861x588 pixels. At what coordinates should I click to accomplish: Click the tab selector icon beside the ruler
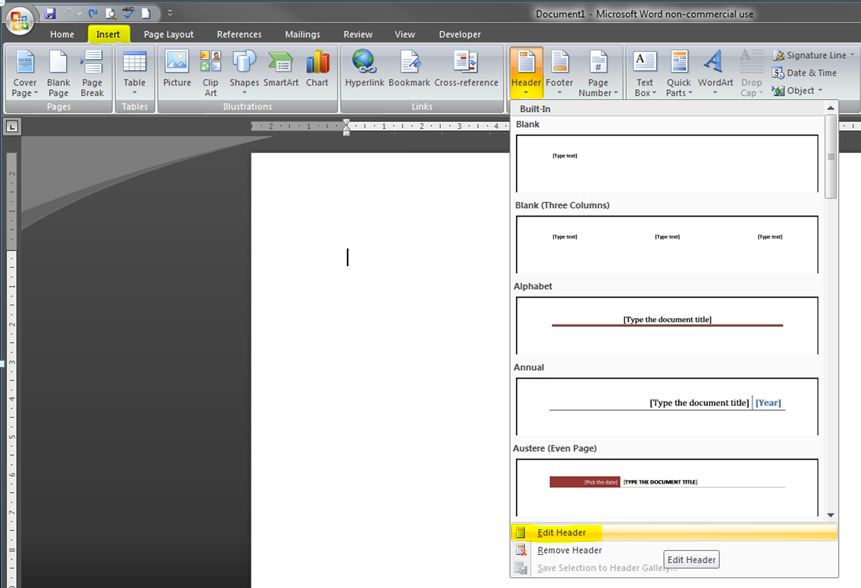12,127
